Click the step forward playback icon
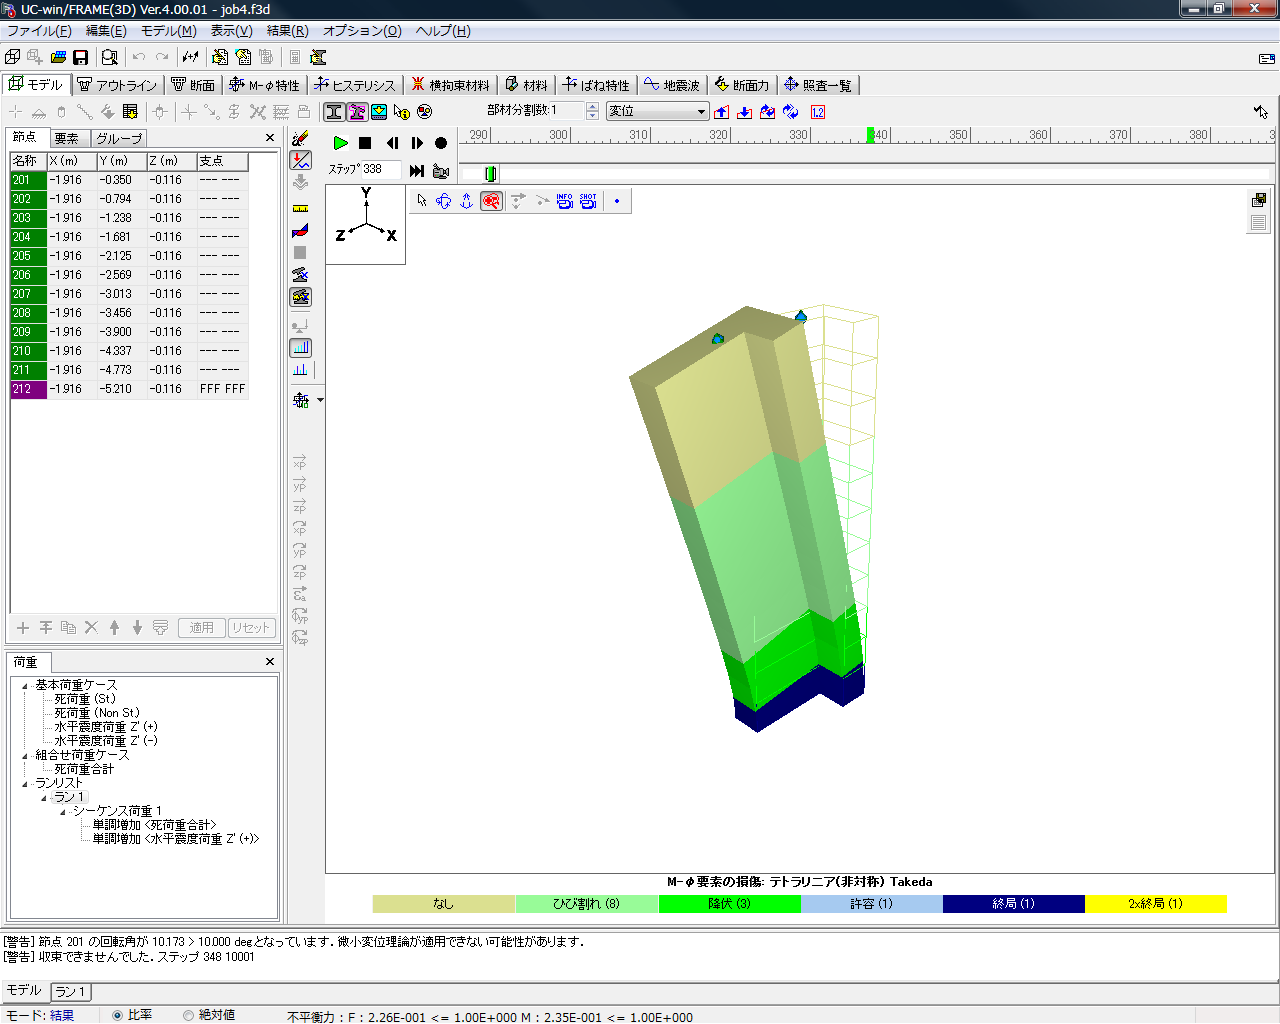 click(417, 143)
